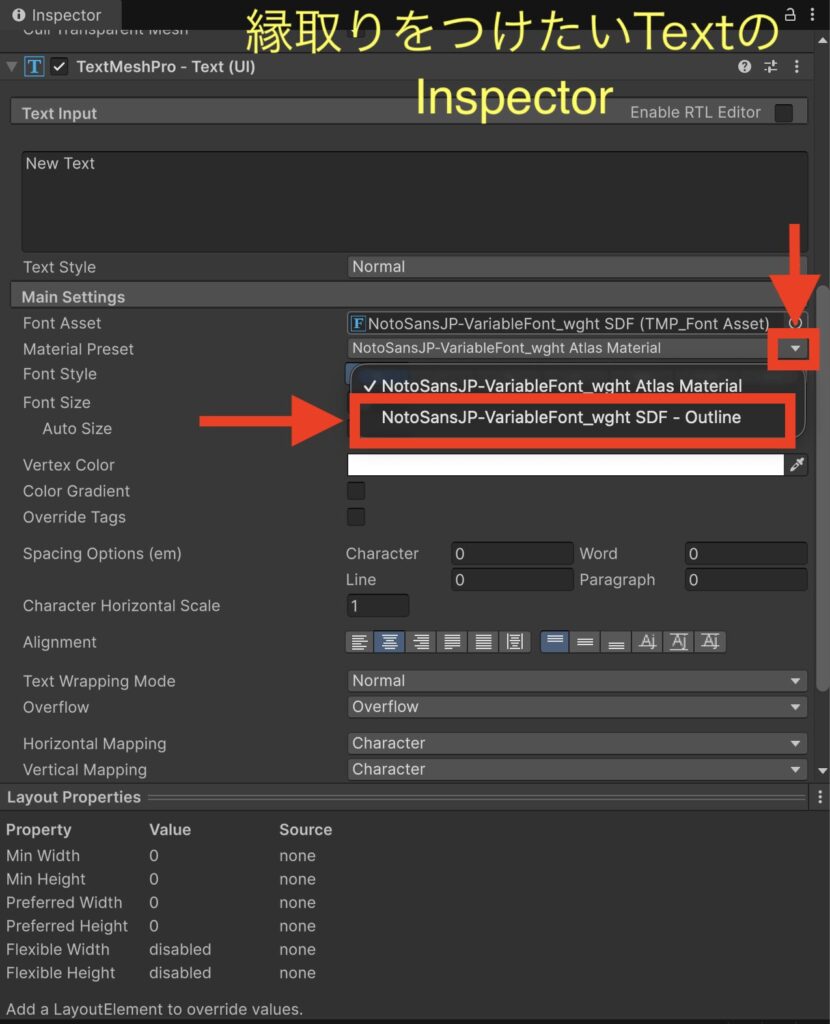830x1024 pixels.
Task: Enable the TextMeshPro component checkbox
Action: [x=59, y=67]
